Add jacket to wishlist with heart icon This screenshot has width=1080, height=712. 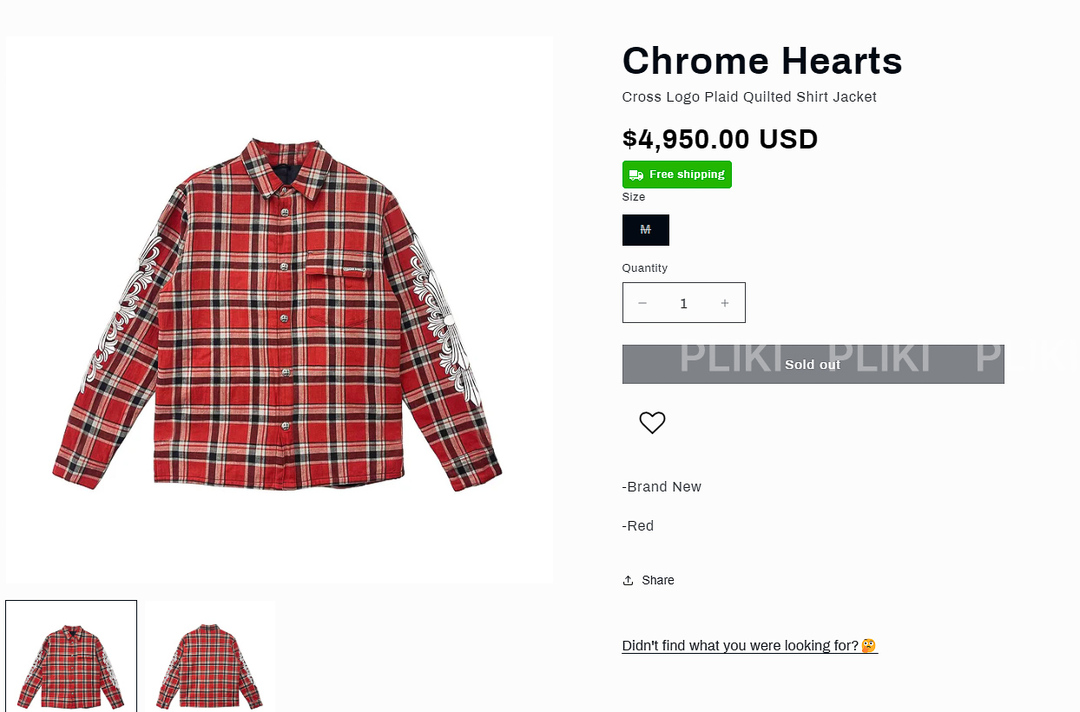(652, 423)
